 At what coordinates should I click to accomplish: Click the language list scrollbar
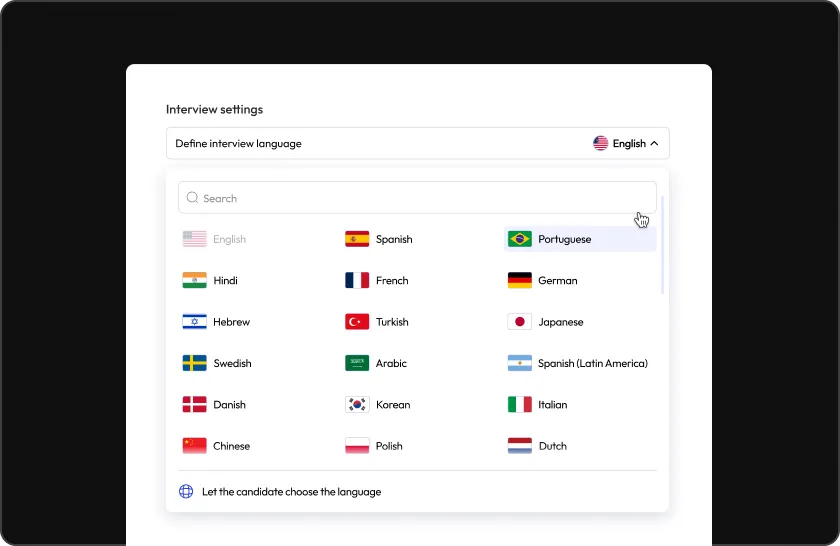(663, 244)
